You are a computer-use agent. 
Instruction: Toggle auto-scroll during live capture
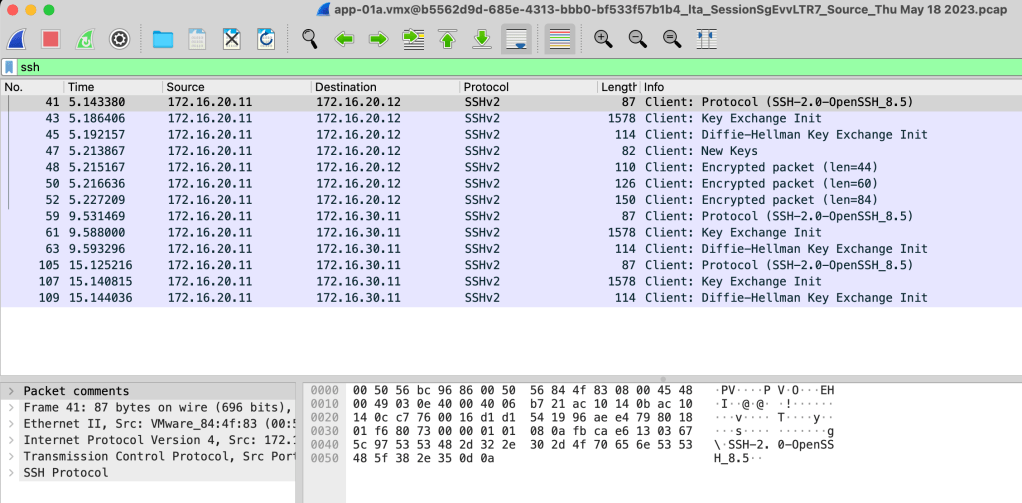(x=516, y=39)
